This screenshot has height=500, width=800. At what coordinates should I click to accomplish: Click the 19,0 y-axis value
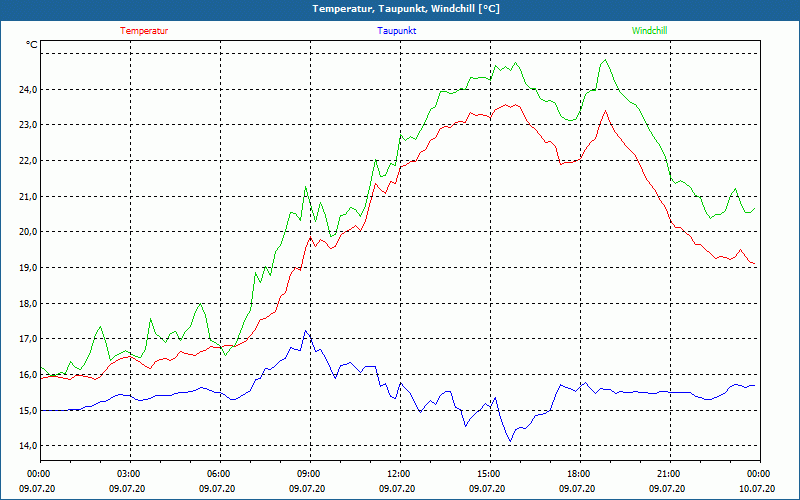click(x=29, y=267)
